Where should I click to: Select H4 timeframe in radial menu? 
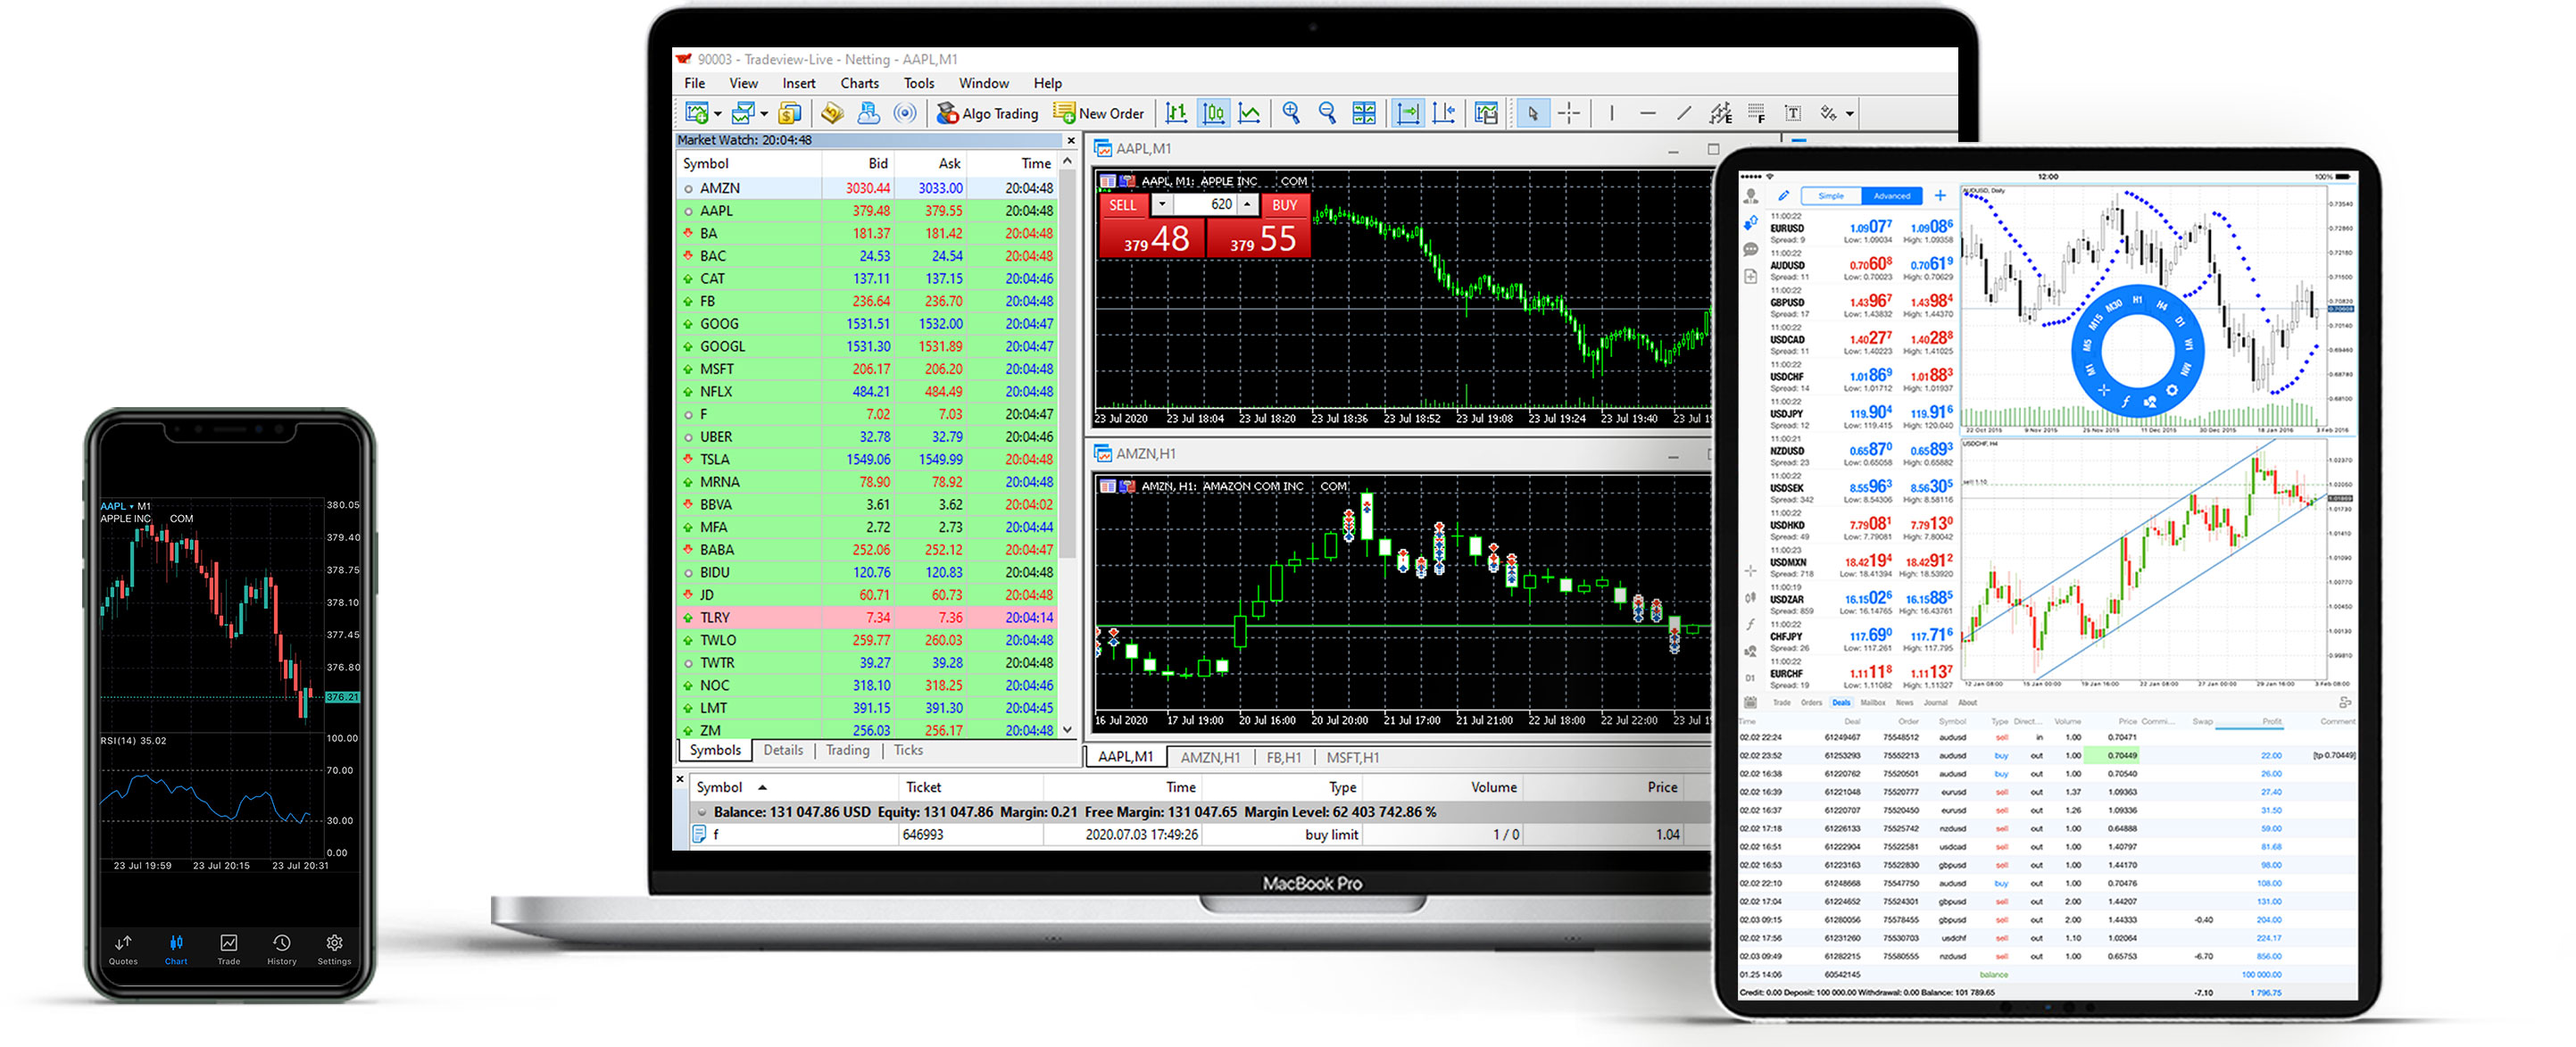tap(2162, 305)
